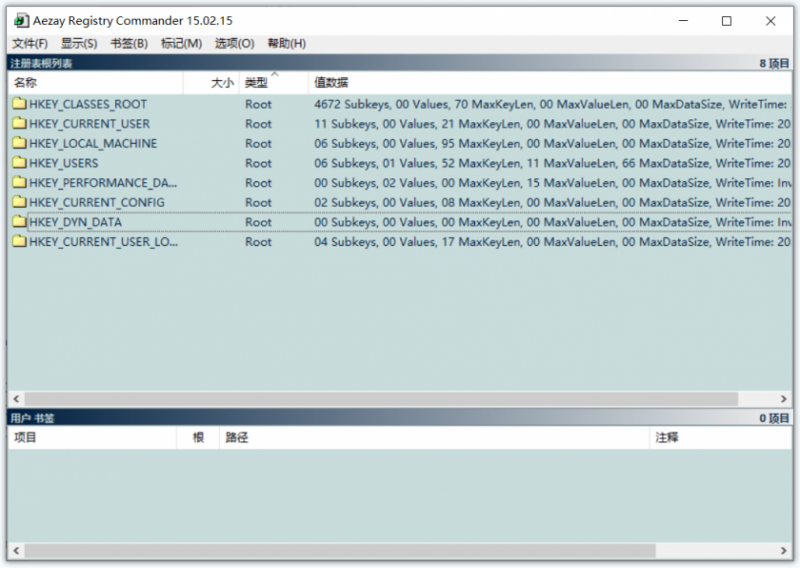Click the bookmarks pane left scroll arrow
The width and height of the screenshot is (800, 568).
(x=16, y=551)
